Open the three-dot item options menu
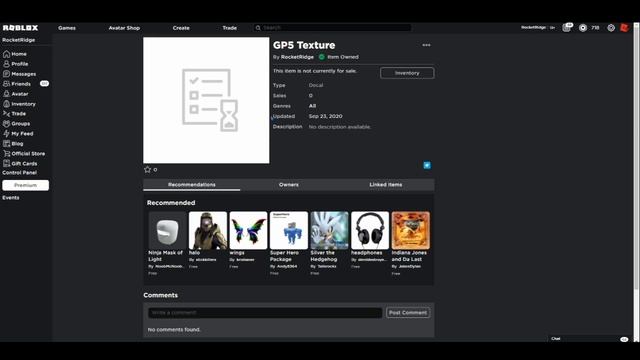640x360 pixels. pos(426,45)
